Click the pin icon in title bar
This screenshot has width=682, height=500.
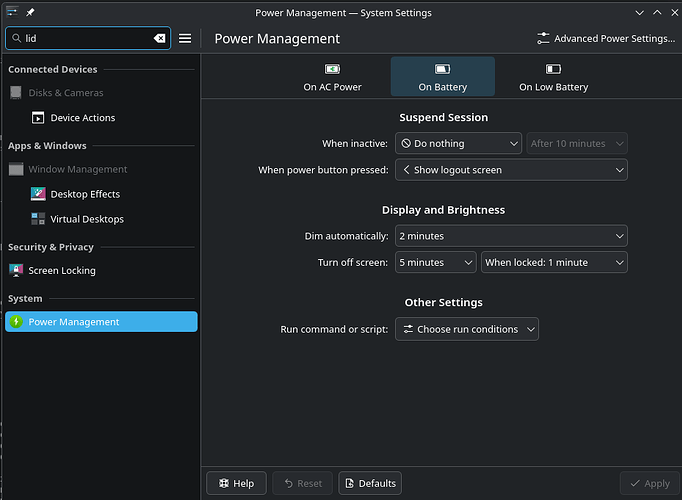[30, 12]
